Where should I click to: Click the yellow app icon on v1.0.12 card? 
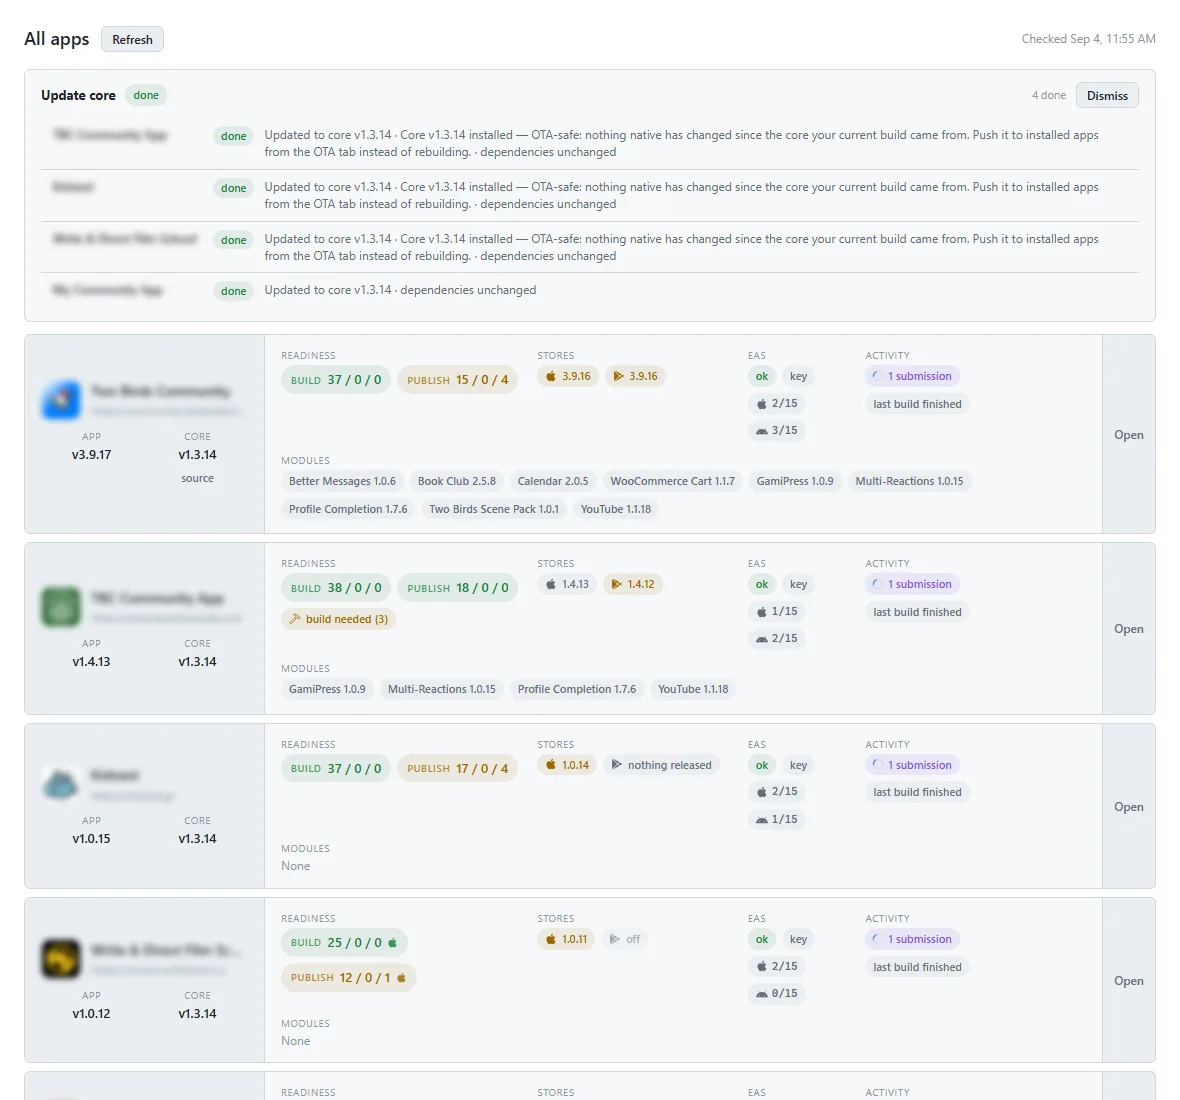61,959
